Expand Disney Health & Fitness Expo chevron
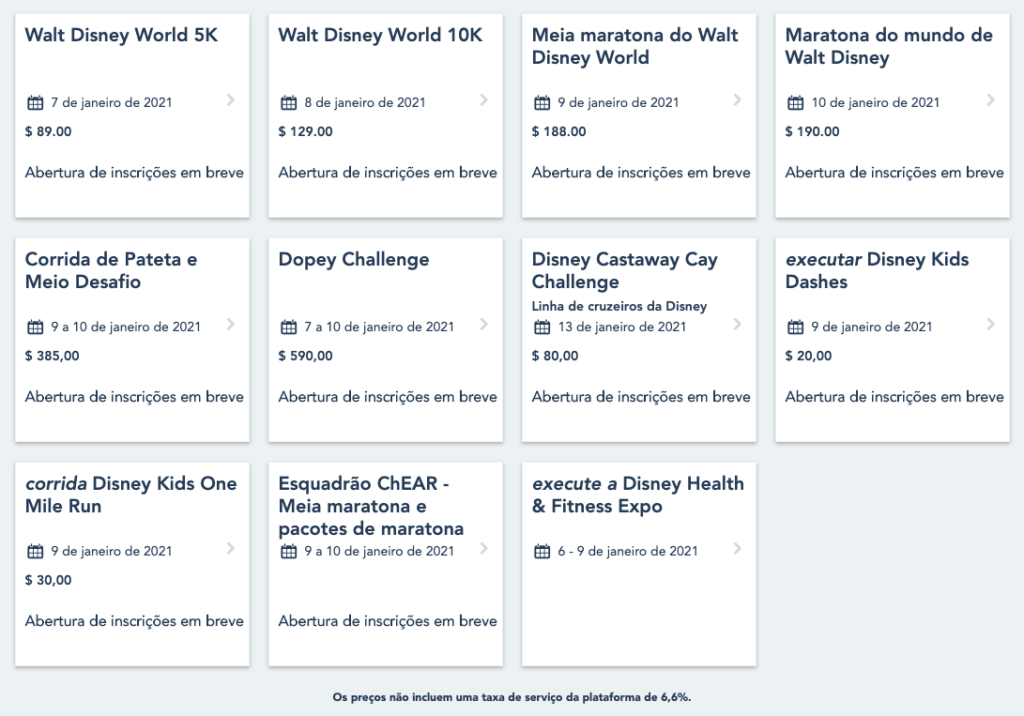 point(737,548)
